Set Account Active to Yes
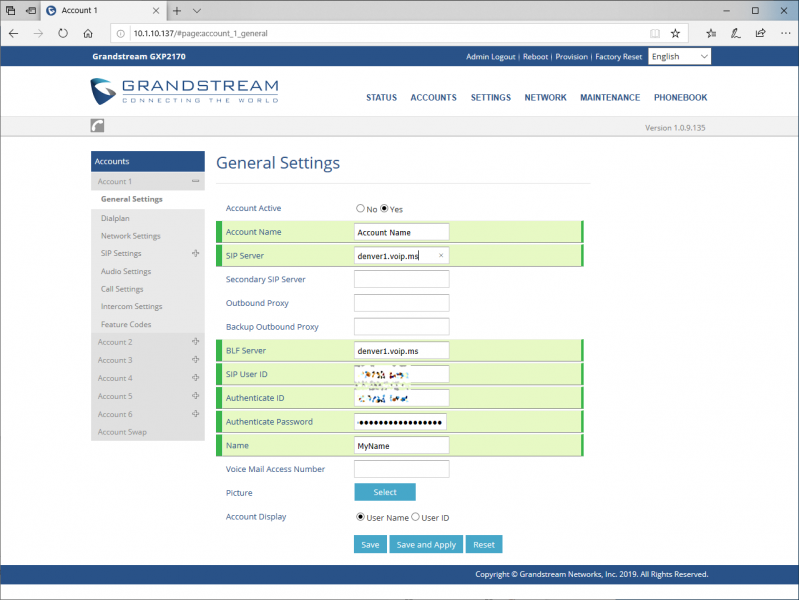Image resolution: width=799 pixels, height=600 pixels. (x=384, y=208)
